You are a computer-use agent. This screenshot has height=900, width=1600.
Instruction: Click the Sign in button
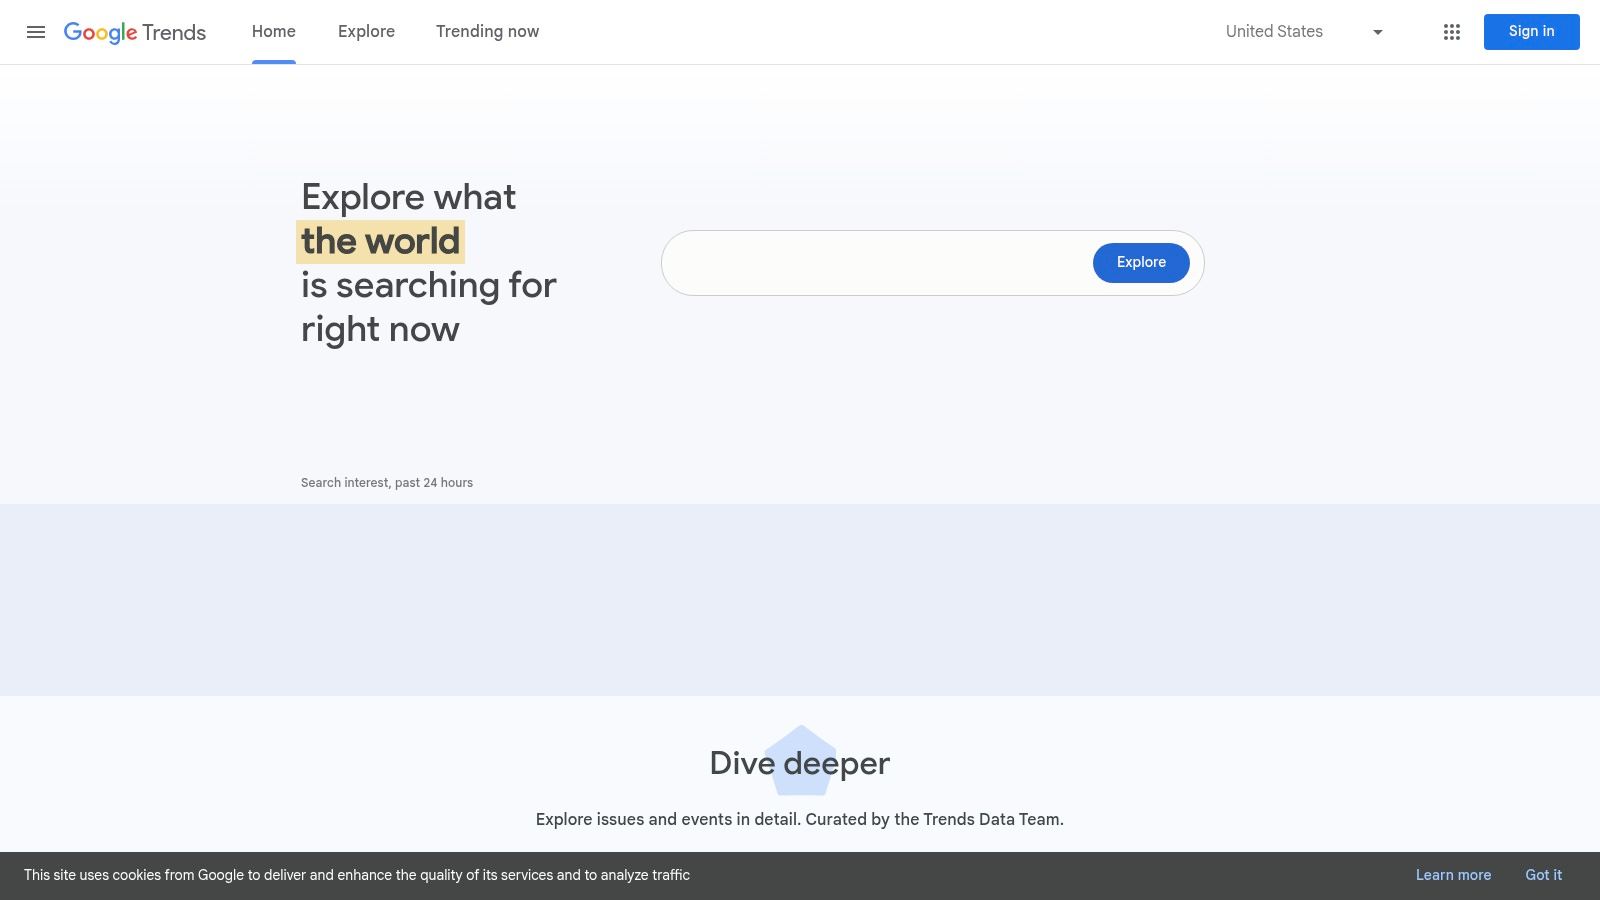pos(1531,31)
